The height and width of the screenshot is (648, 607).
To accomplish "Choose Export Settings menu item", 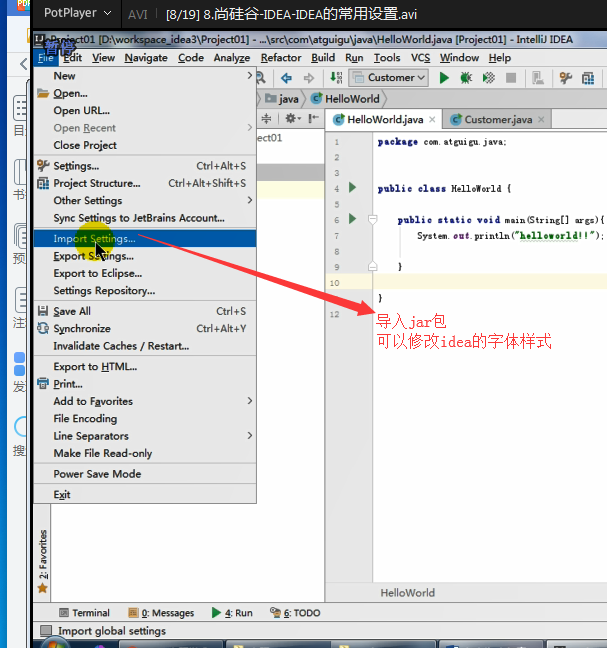I will click(145, 256).
